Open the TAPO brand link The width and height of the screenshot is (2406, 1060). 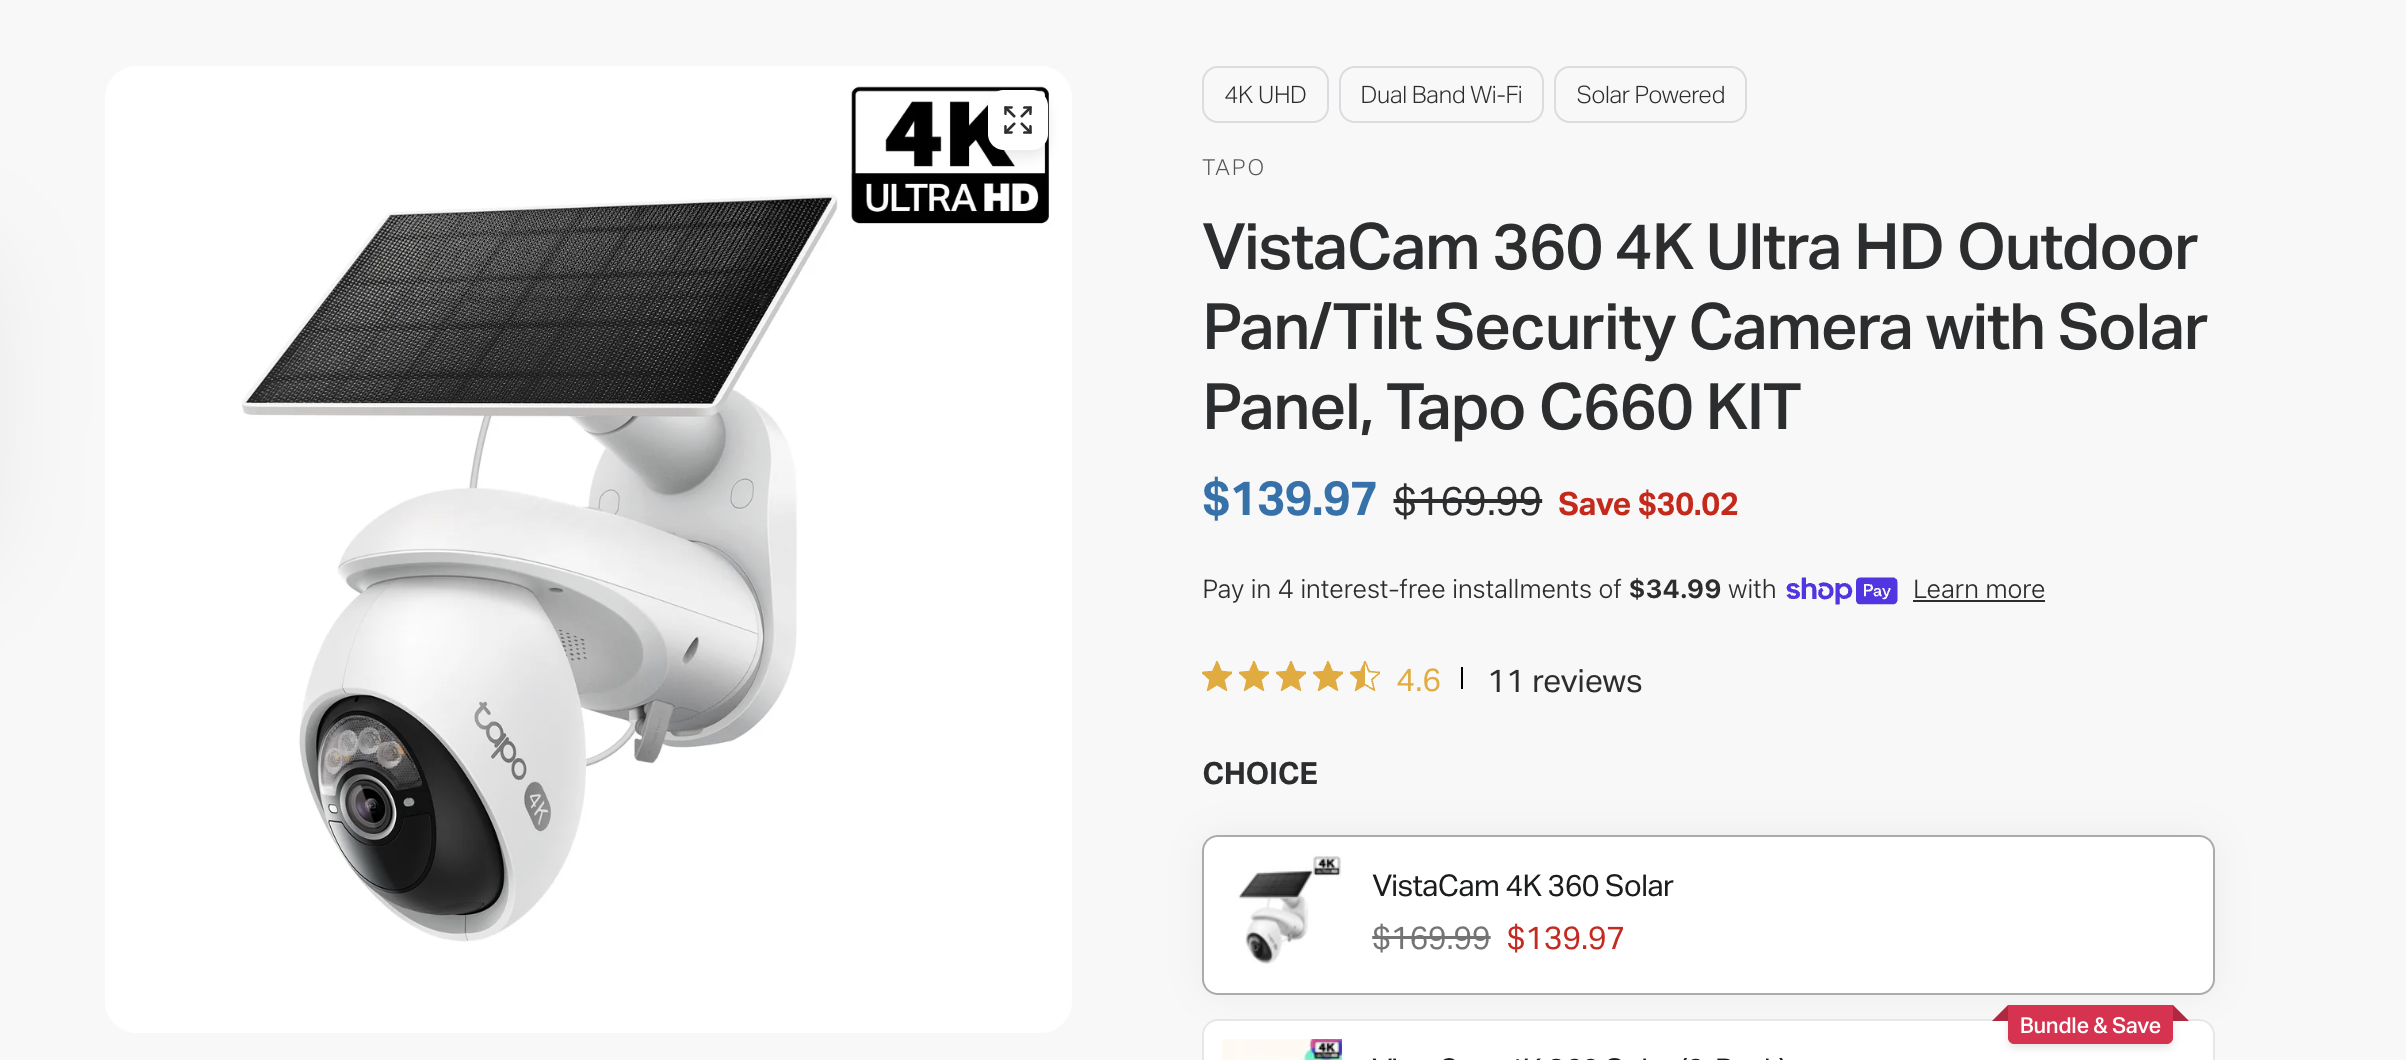[1233, 167]
